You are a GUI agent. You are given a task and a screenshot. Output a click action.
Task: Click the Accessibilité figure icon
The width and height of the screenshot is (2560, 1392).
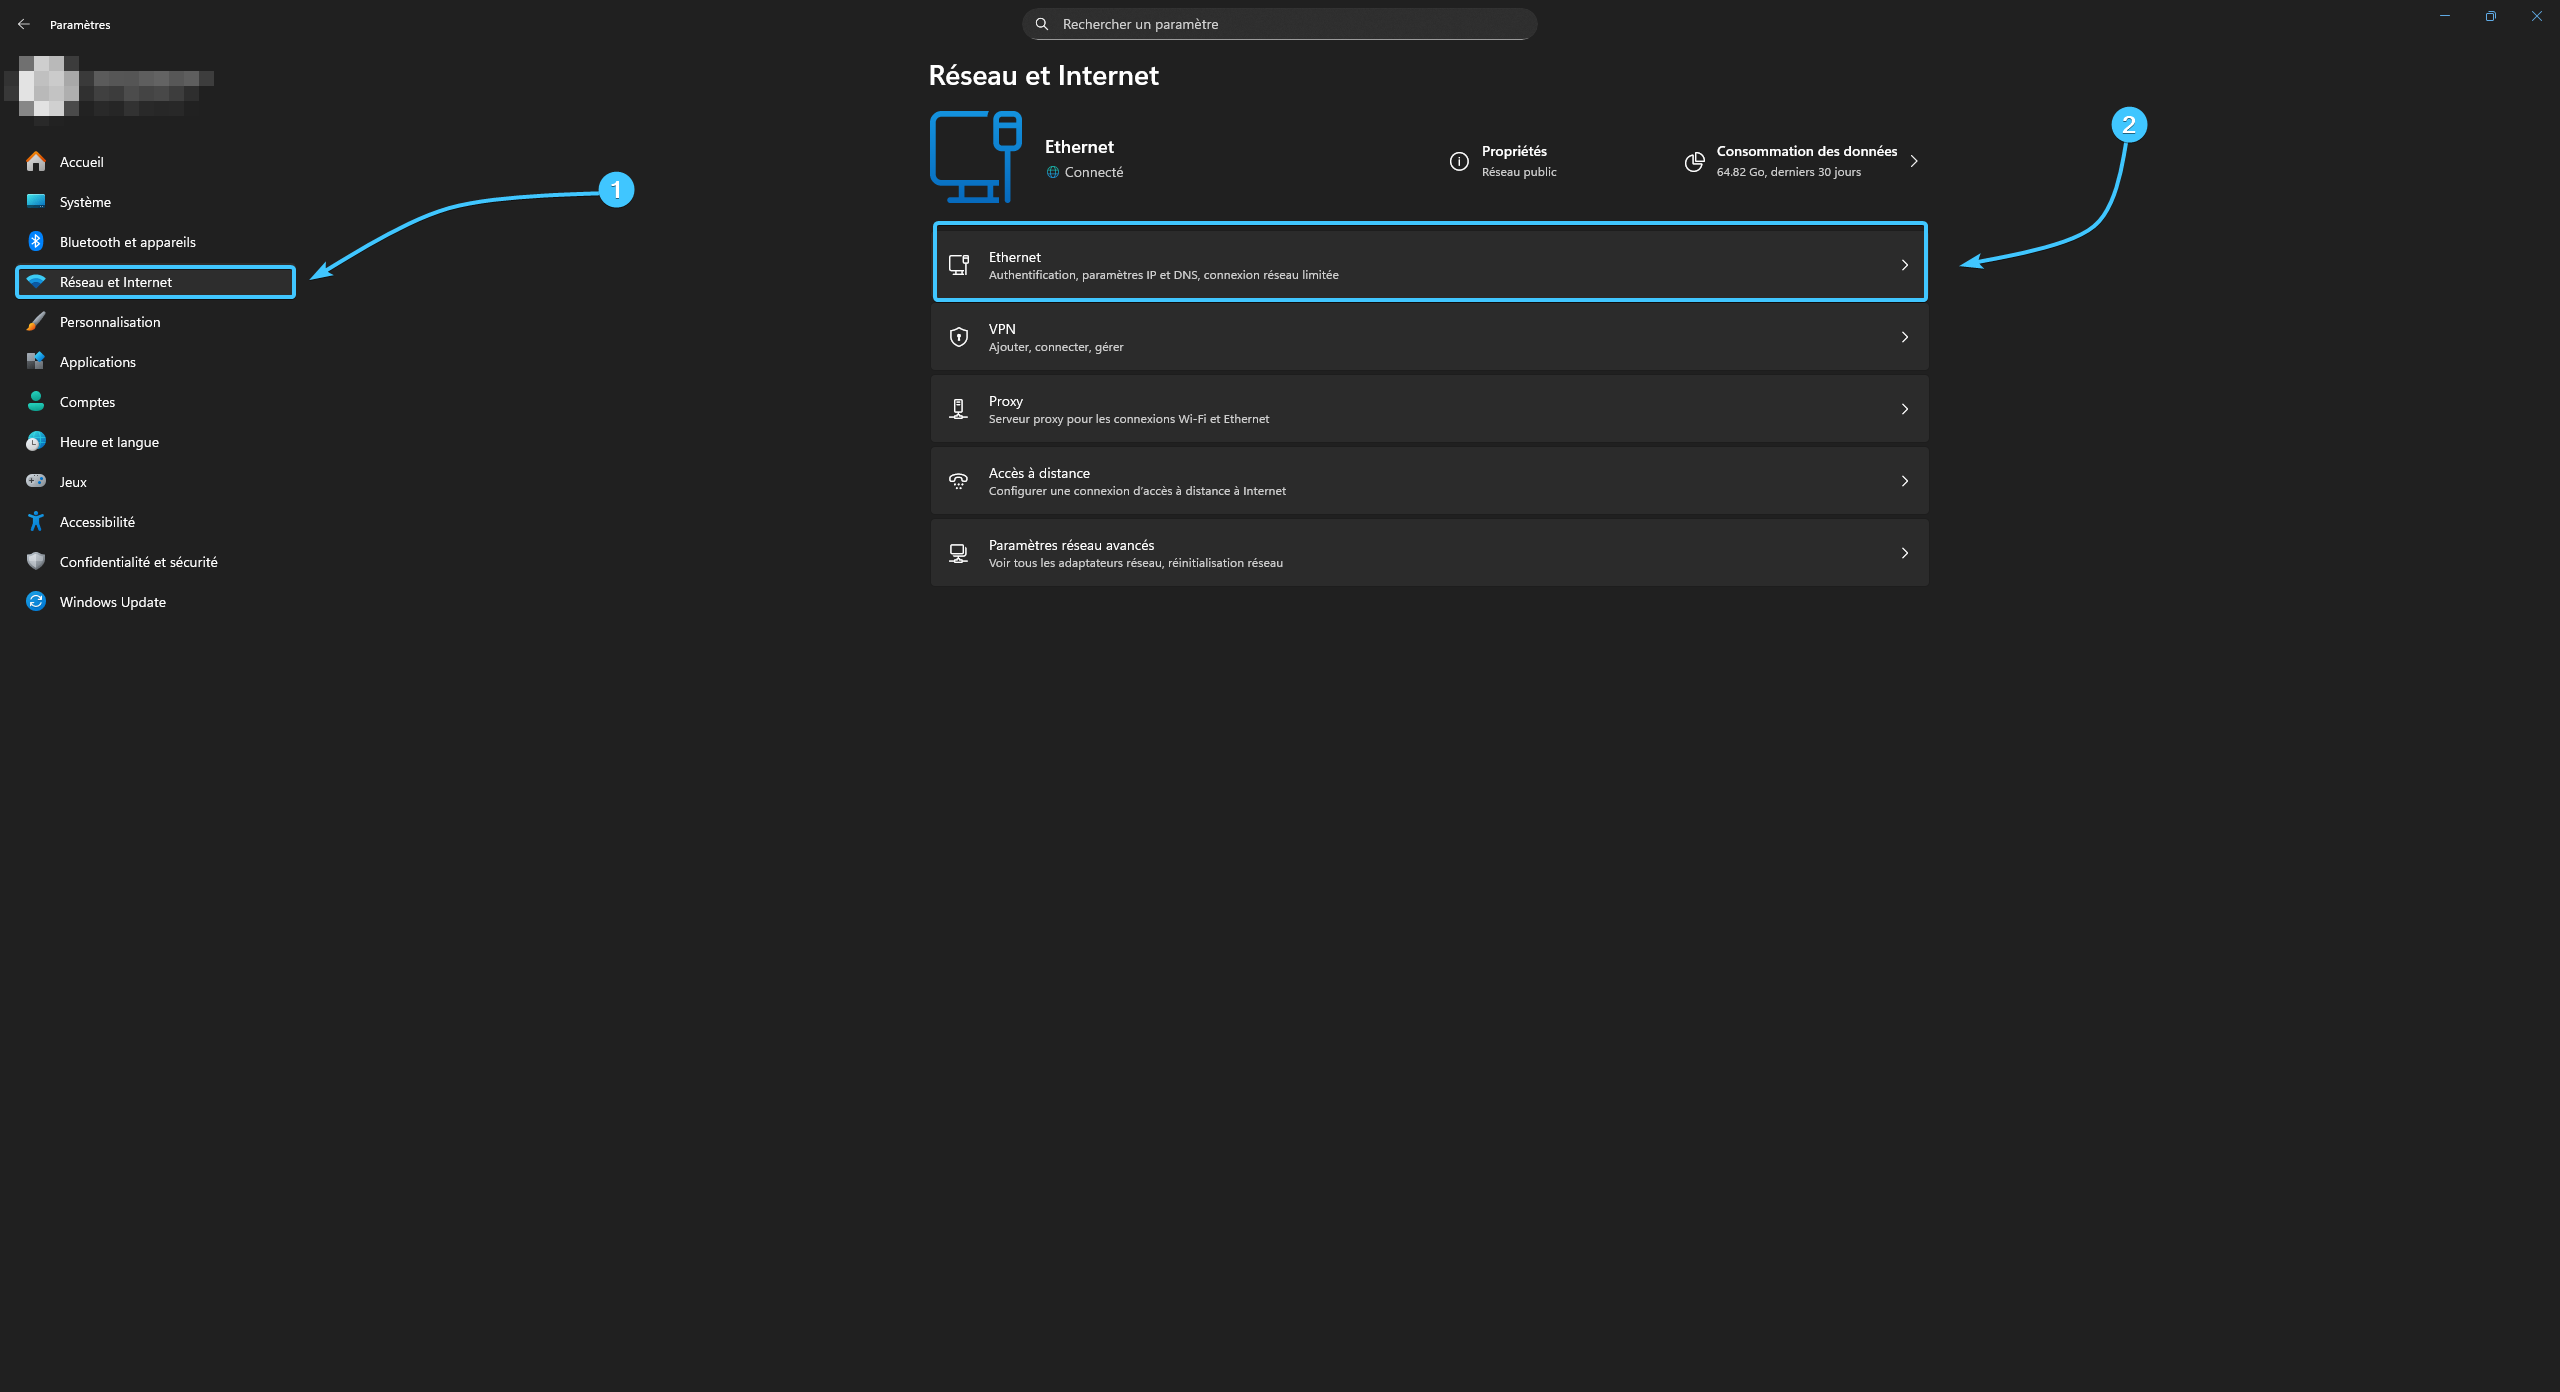pos(36,521)
